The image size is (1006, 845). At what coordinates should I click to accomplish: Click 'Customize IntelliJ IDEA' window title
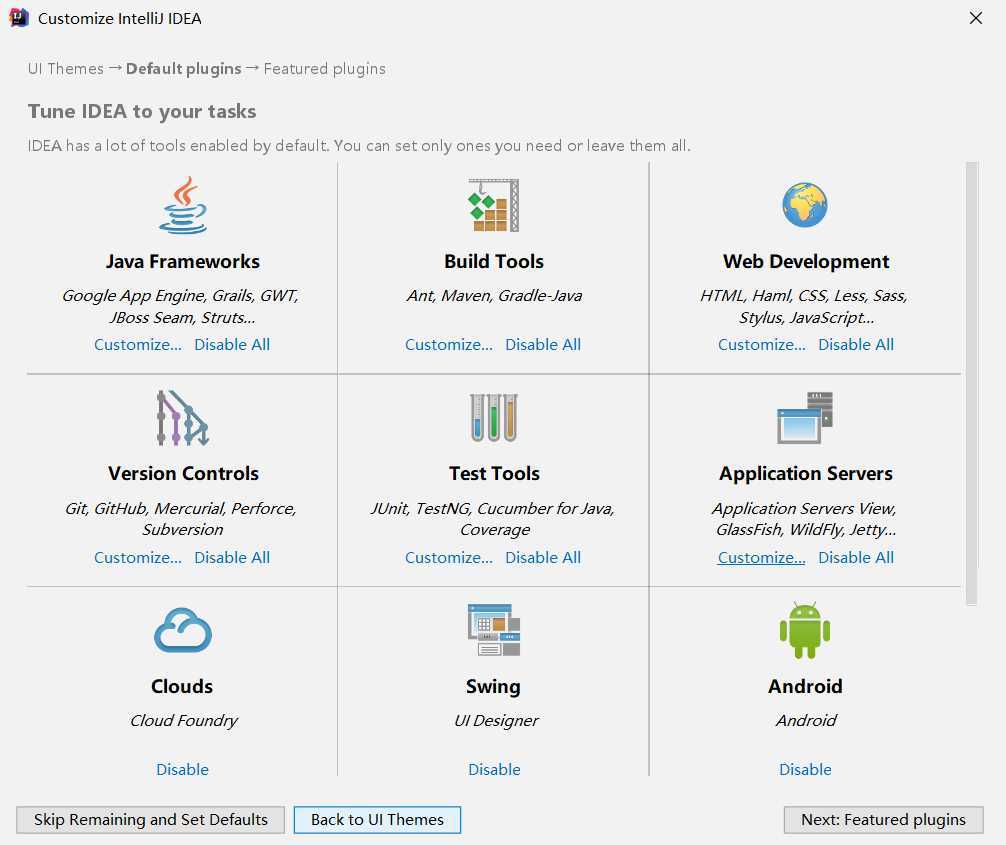pyautogui.click(x=119, y=19)
